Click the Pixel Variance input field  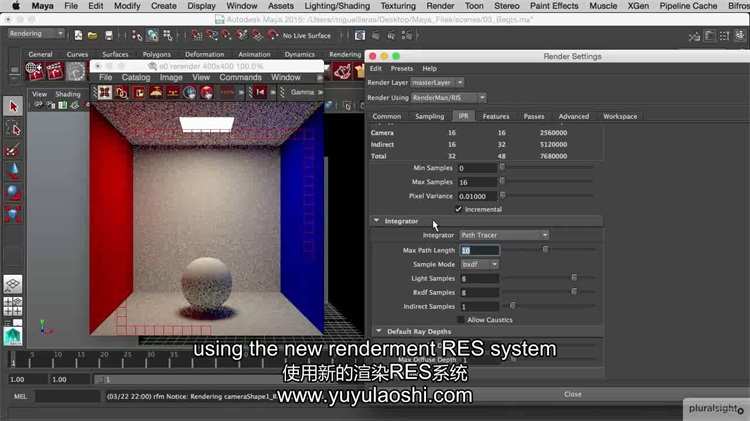(x=477, y=196)
